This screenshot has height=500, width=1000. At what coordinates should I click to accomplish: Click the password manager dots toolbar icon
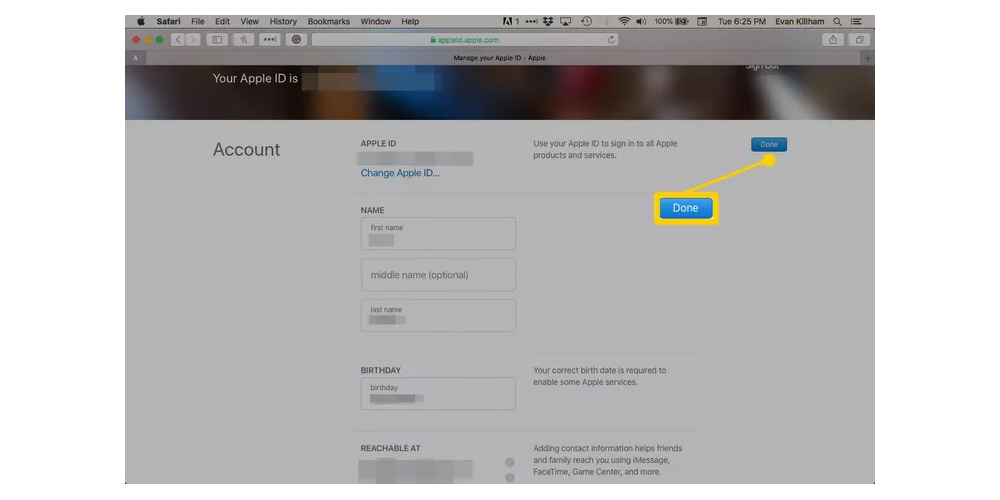(270, 40)
